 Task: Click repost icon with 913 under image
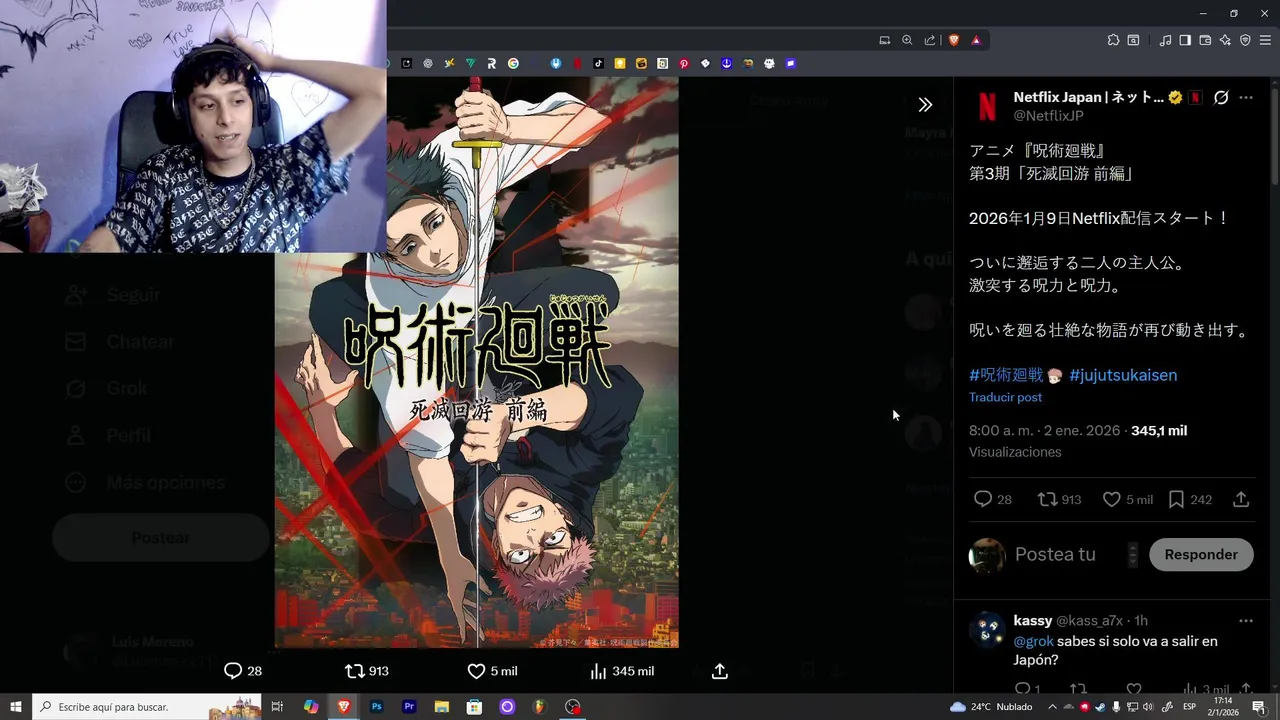pos(355,671)
